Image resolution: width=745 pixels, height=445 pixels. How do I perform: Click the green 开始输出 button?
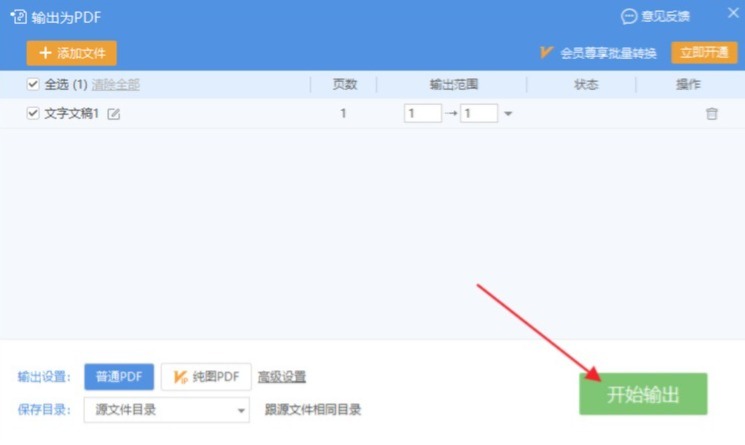point(643,394)
